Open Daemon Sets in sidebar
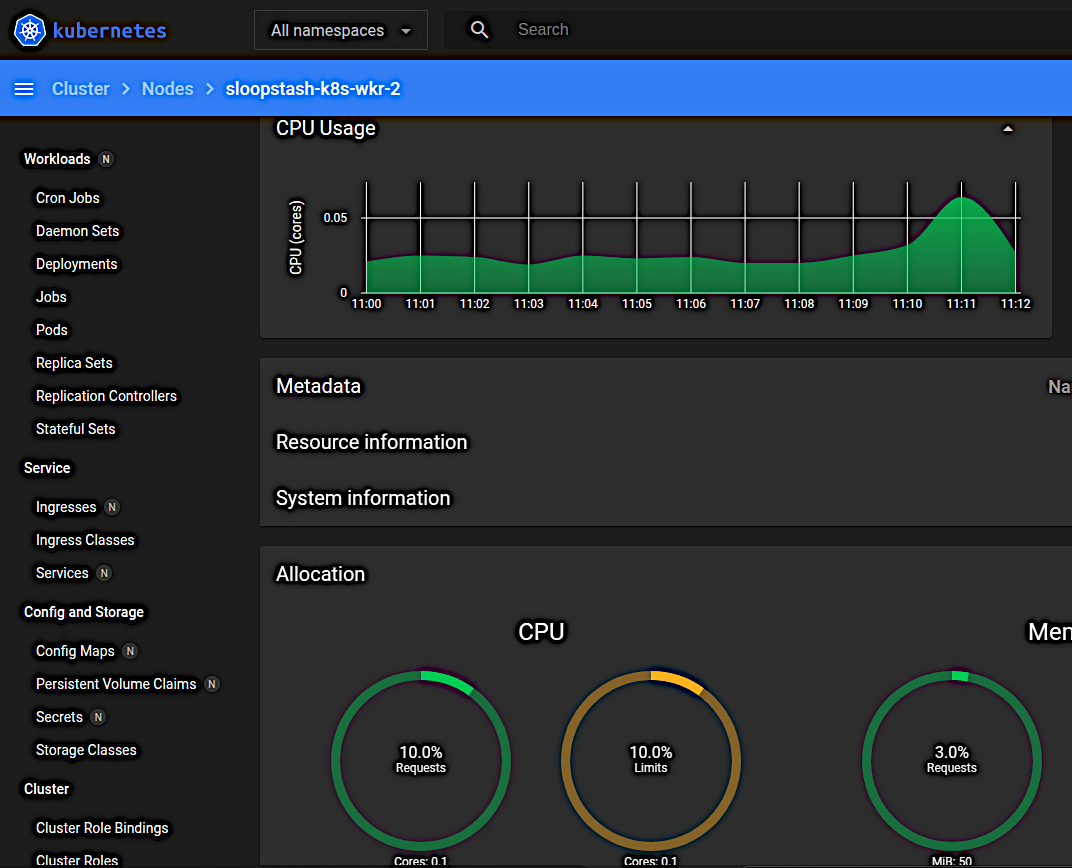The image size is (1072, 868). (x=77, y=231)
